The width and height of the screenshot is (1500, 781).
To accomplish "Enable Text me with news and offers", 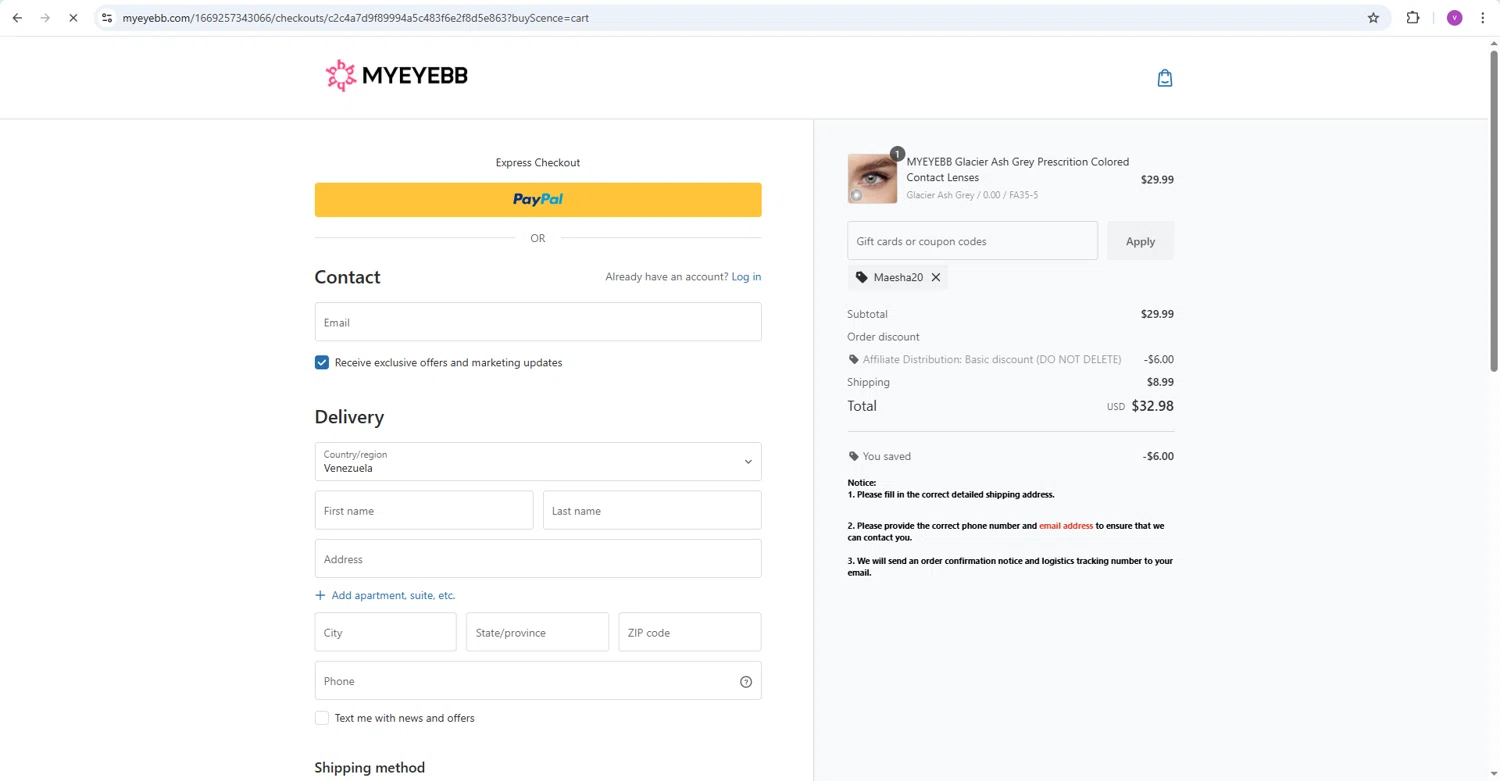I will pos(322,718).
